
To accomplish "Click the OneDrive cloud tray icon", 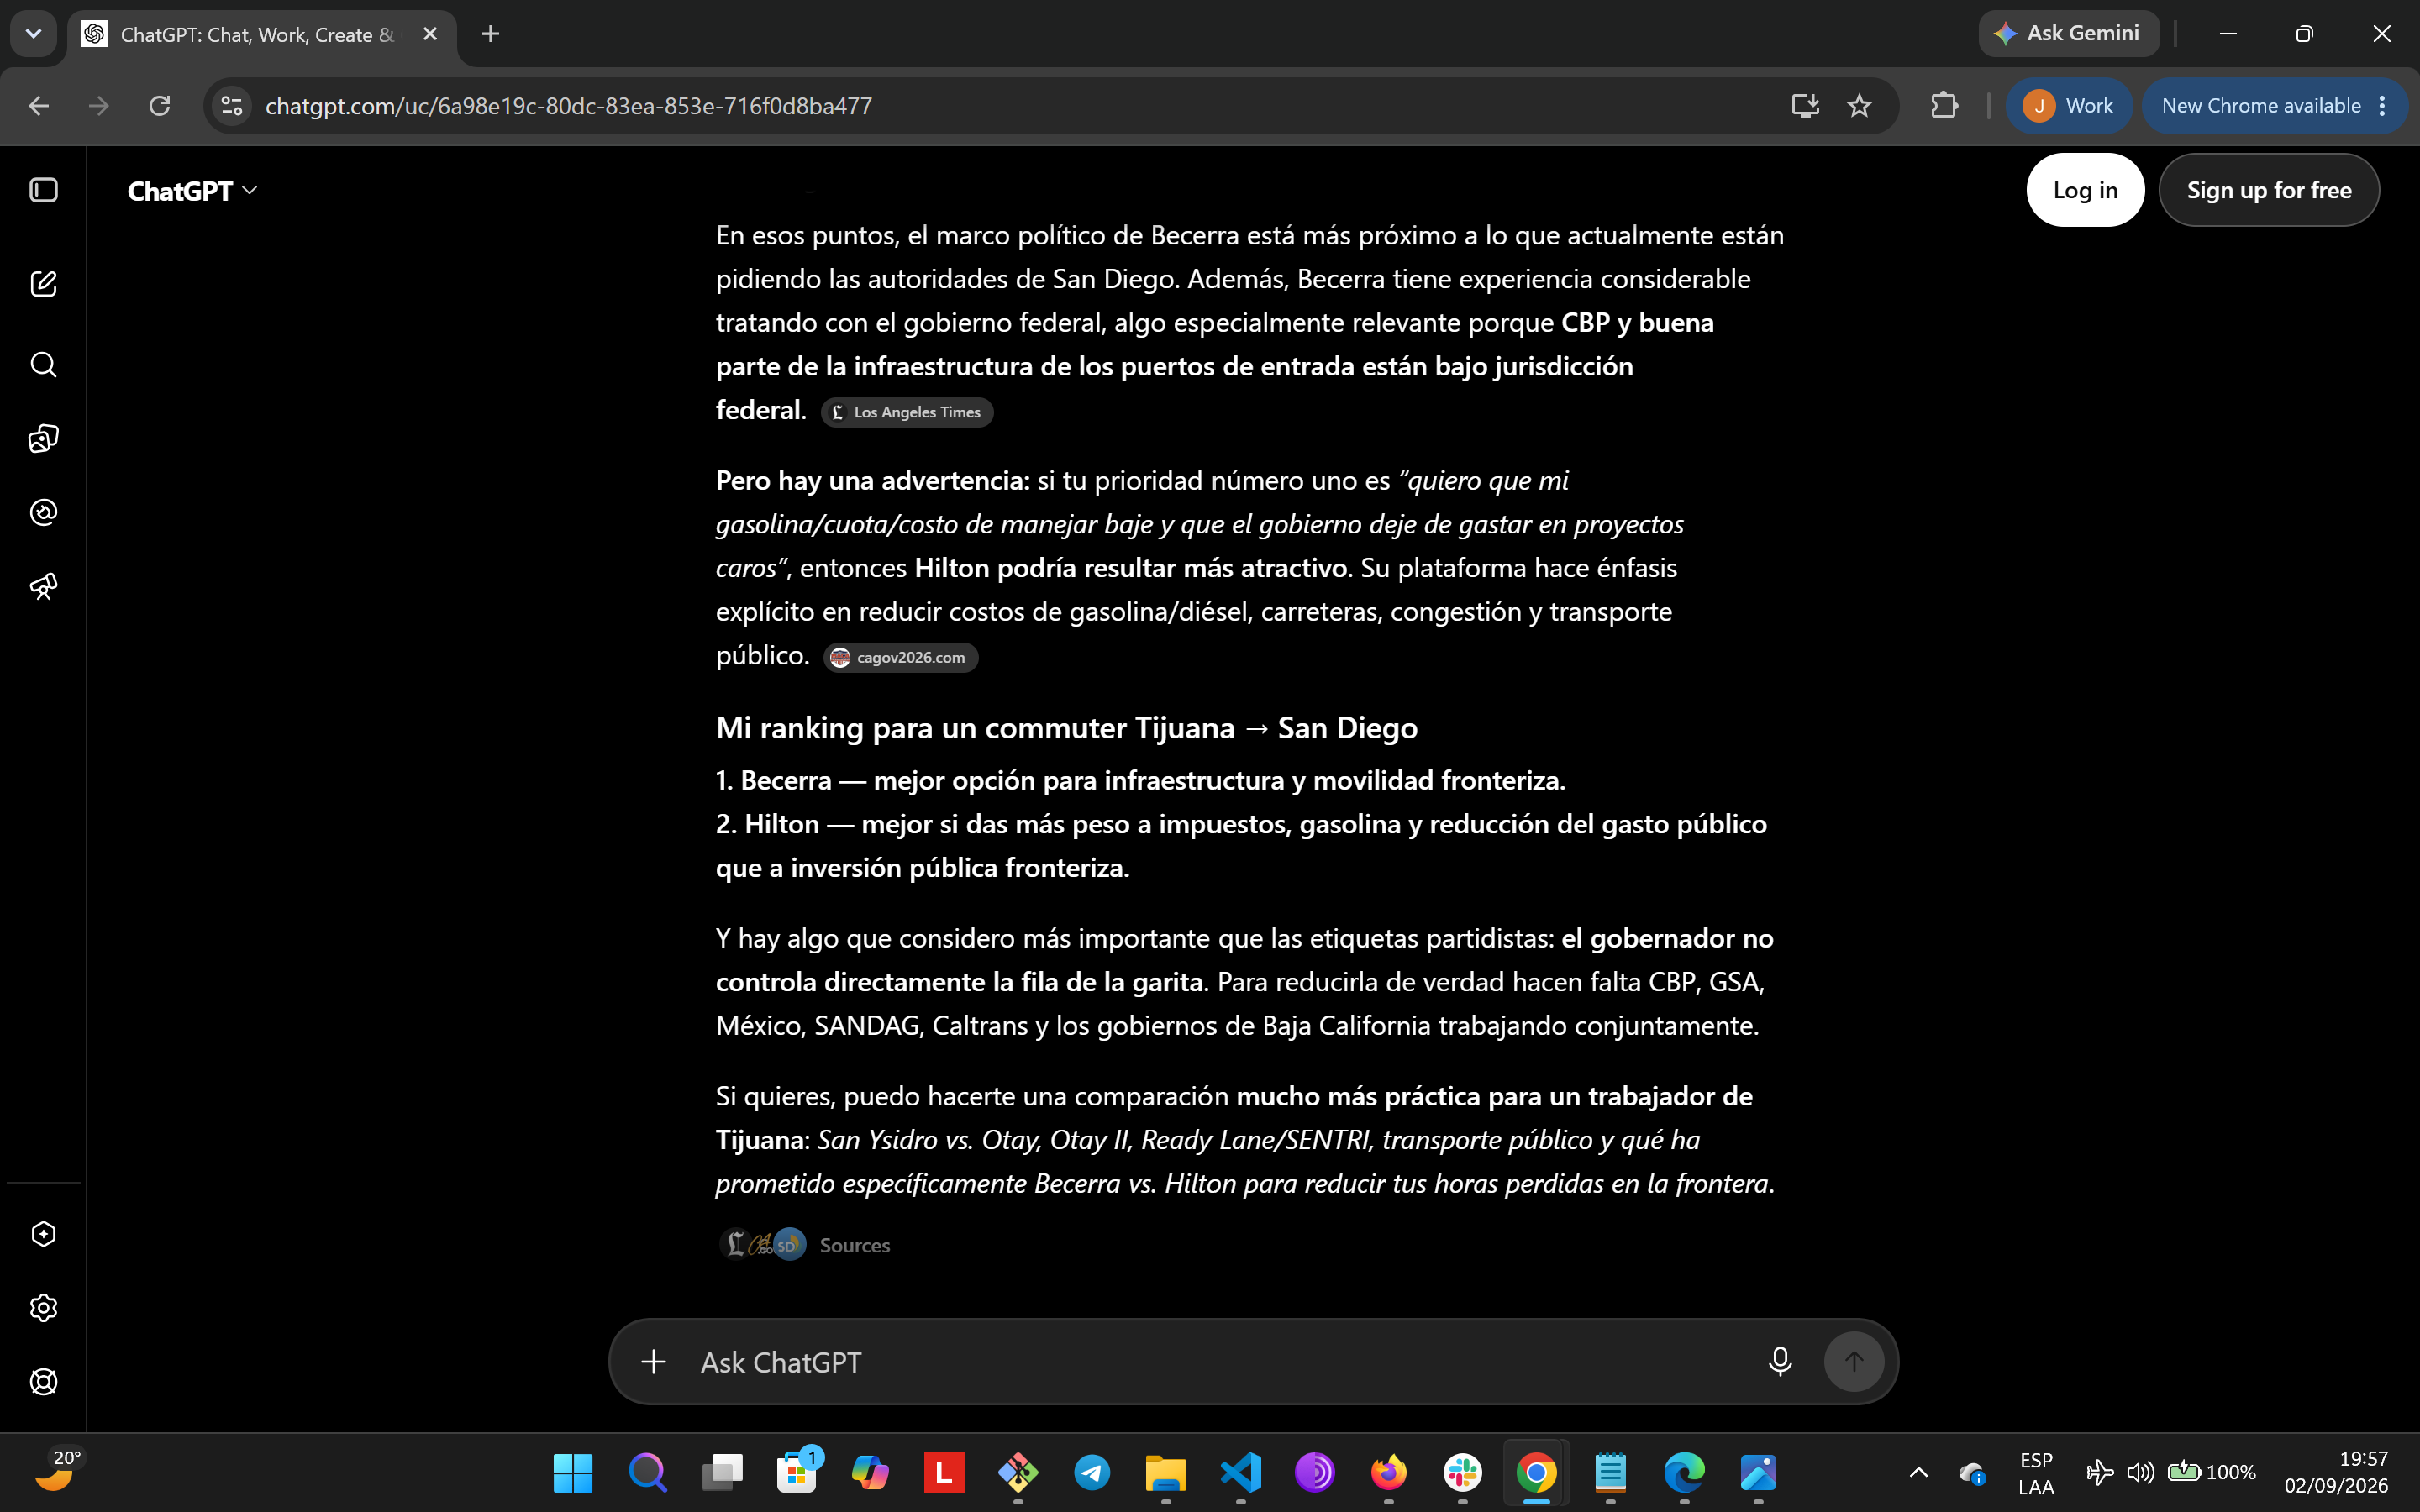I will [x=1971, y=1473].
